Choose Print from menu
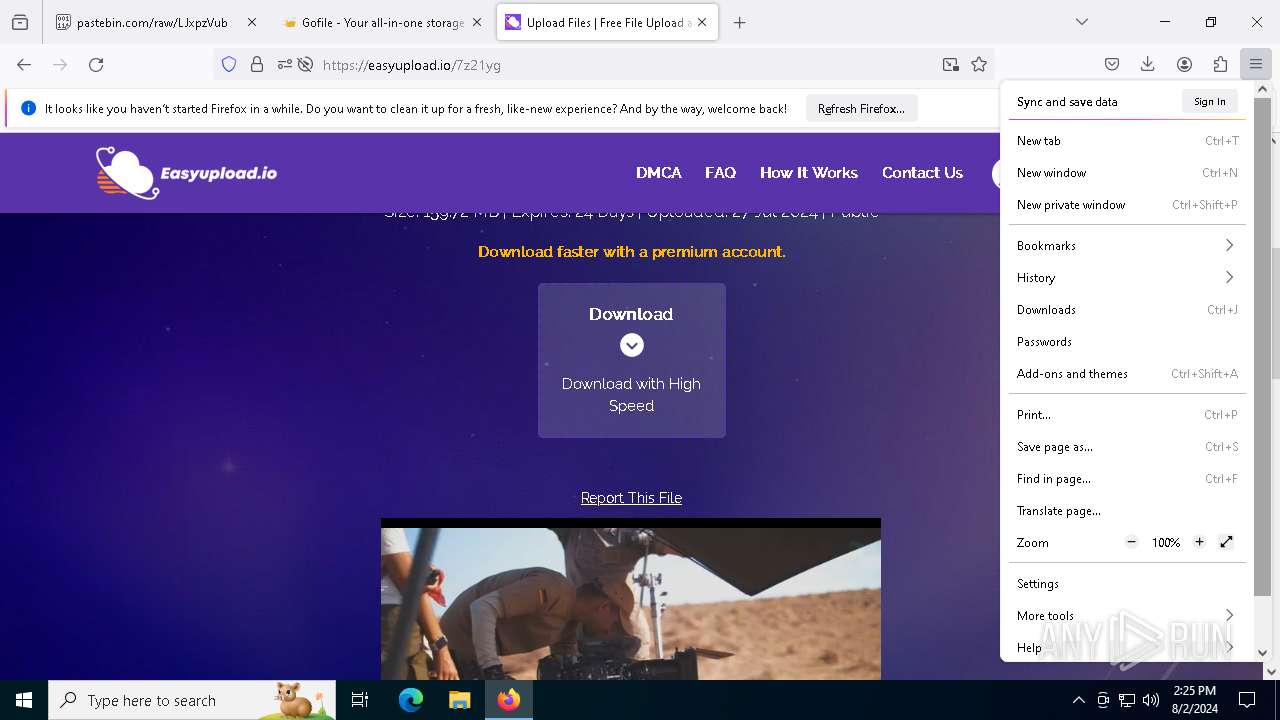This screenshot has width=1280, height=720. (x=1127, y=414)
